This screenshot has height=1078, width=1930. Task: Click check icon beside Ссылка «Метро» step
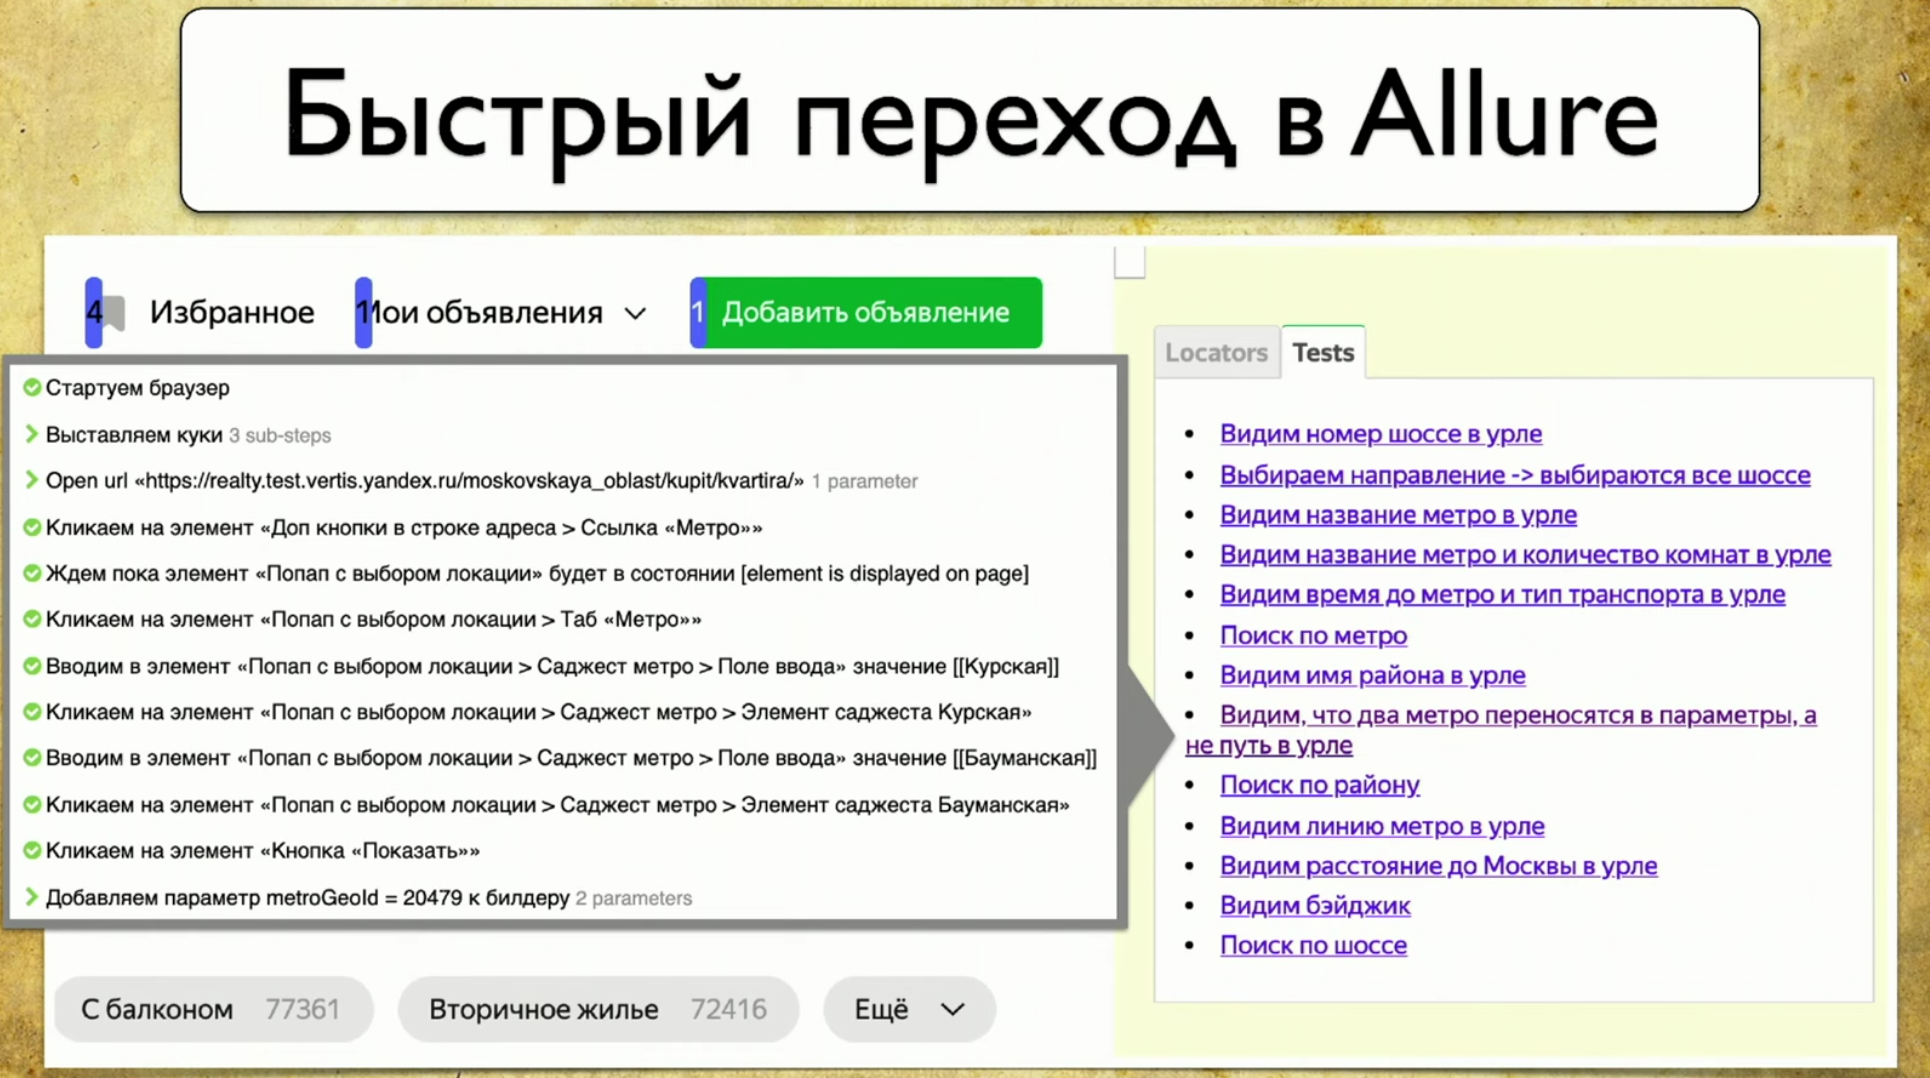[32, 527]
